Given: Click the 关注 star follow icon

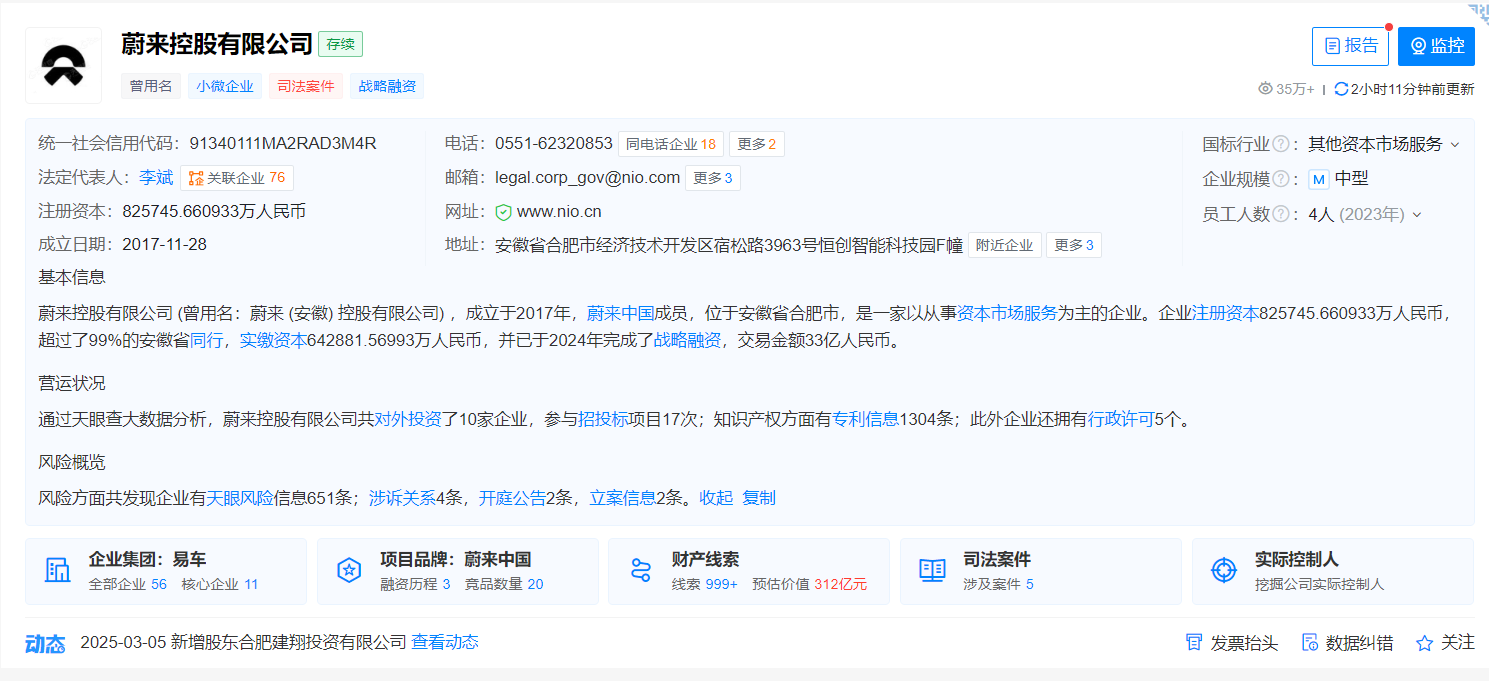Looking at the screenshot, I should tap(1425, 643).
